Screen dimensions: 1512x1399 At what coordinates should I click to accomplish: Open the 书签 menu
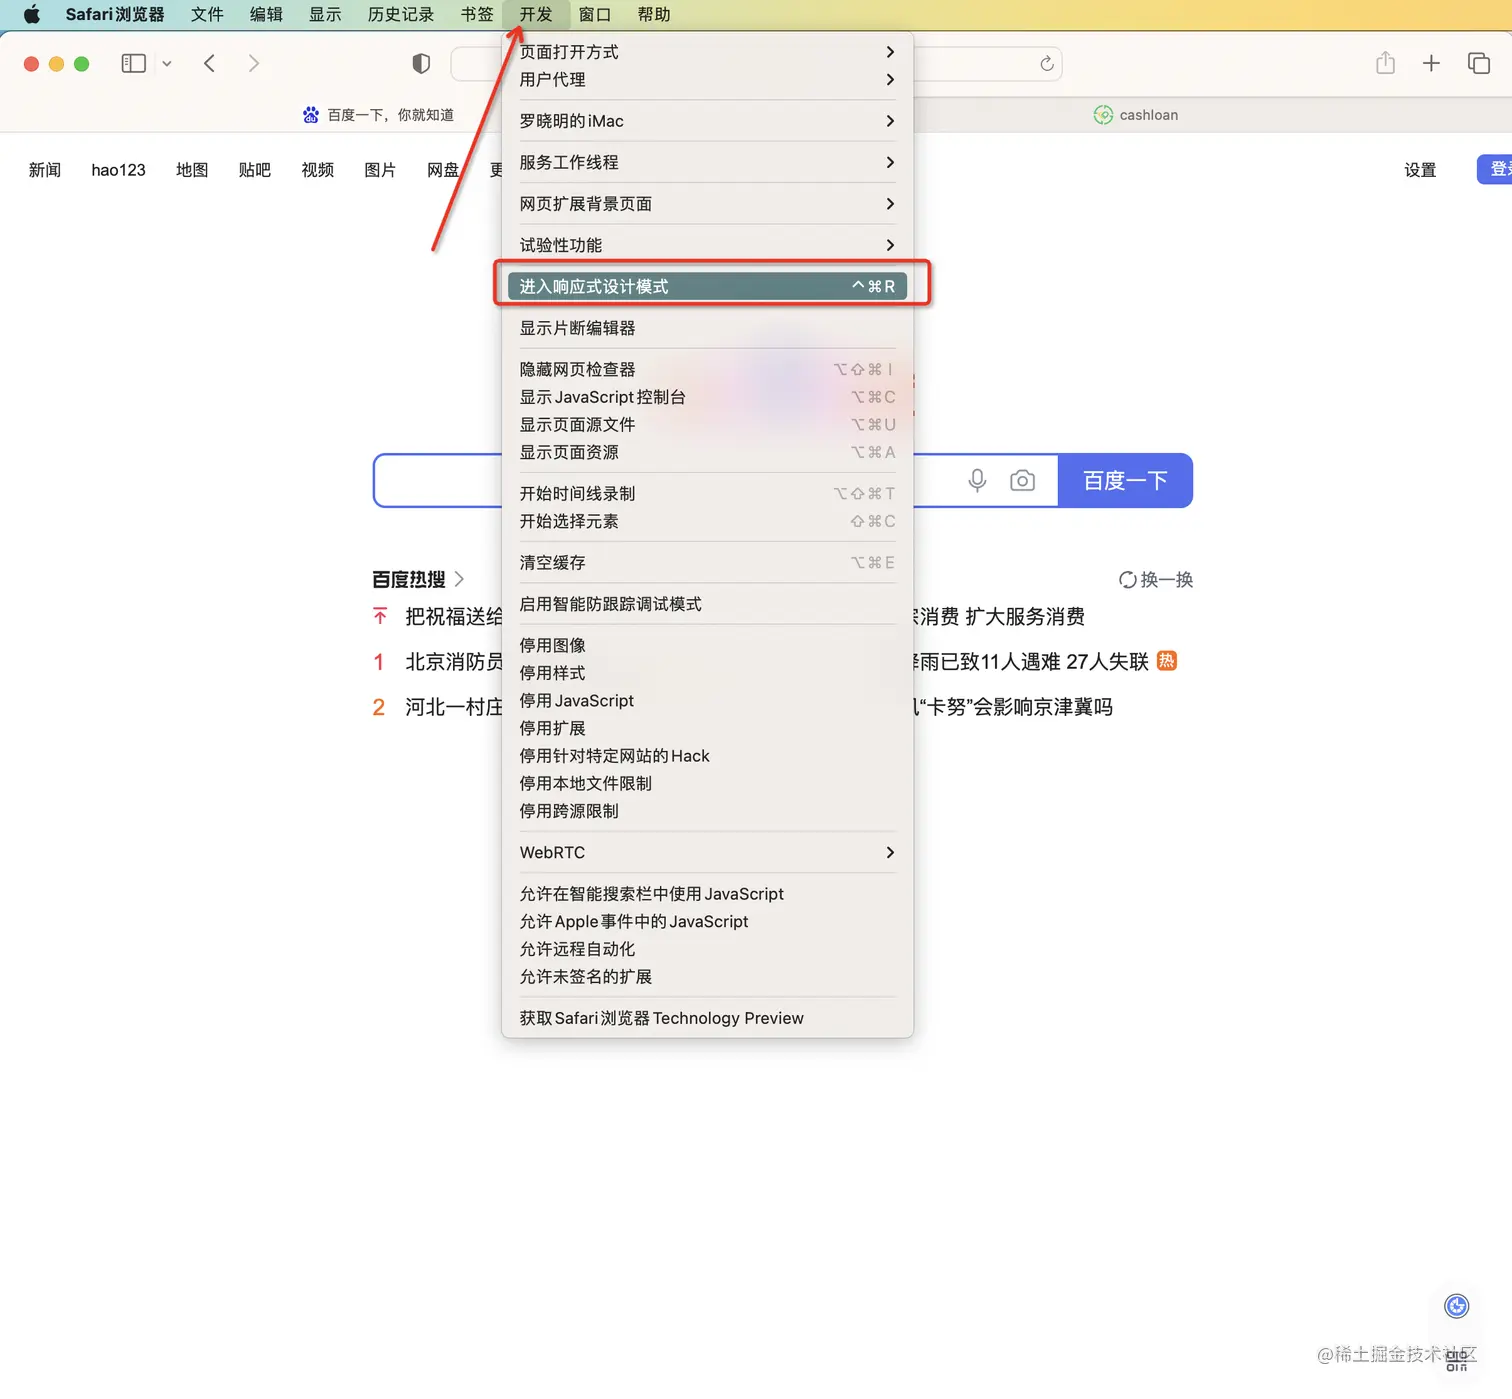tap(477, 14)
